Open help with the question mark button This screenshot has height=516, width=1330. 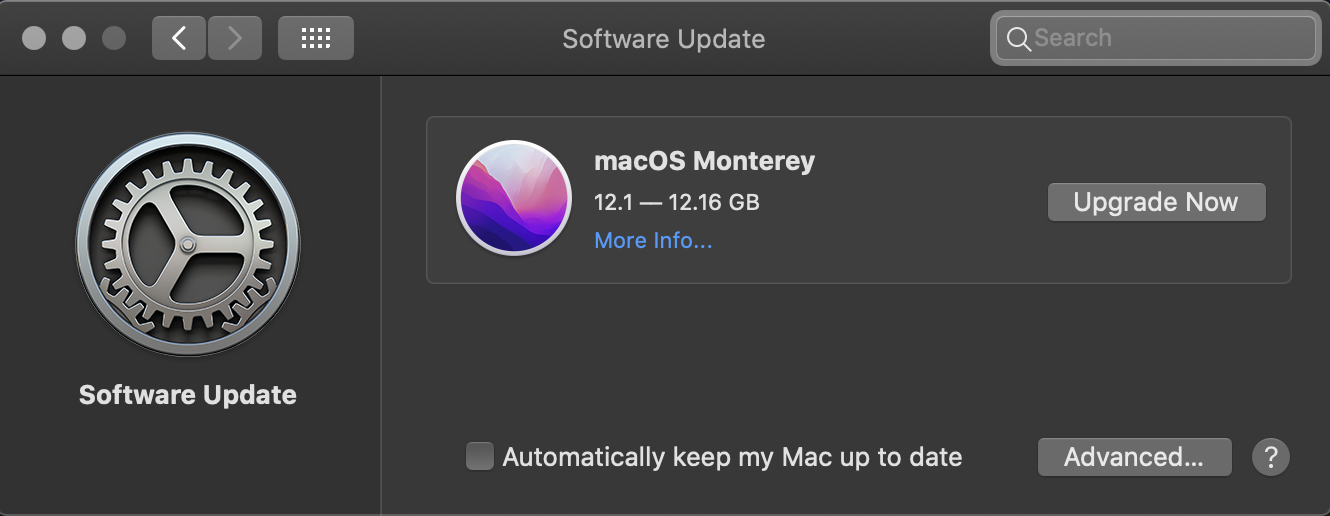[x=1270, y=457]
